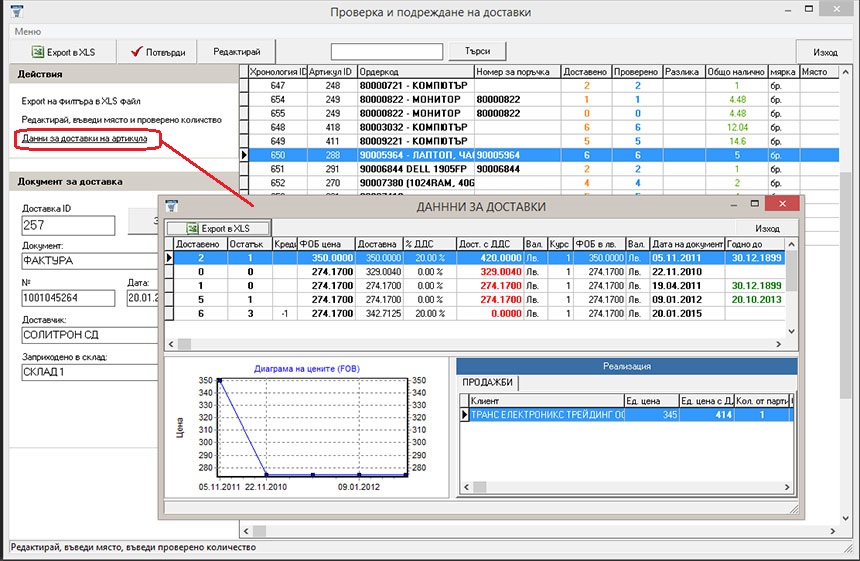The height and width of the screenshot is (561, 860).
Task: Click the price chart at the 350 data point
Action: point(219,380)
